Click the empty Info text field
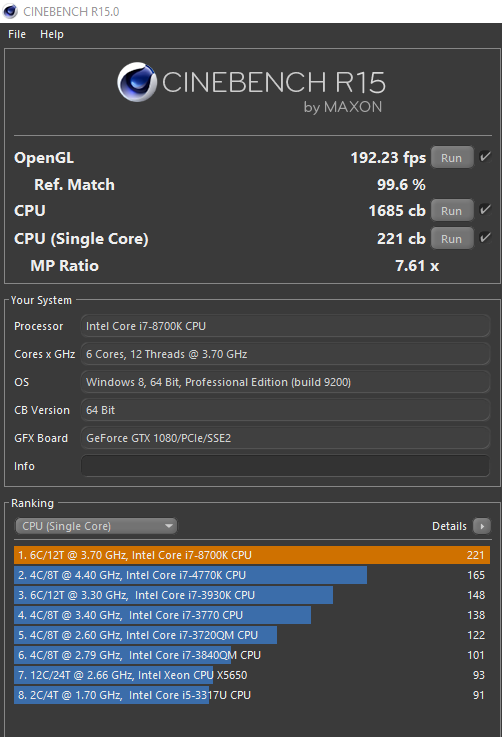This screenshot has height=737, width=502. (x=285, y=466)
